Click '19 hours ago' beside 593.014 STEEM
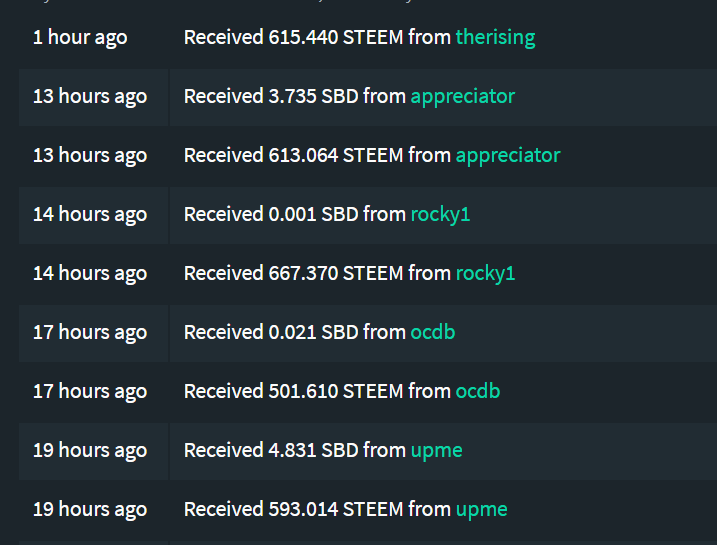The height and width of the screenshot is (545, 717). pos(90,509)
